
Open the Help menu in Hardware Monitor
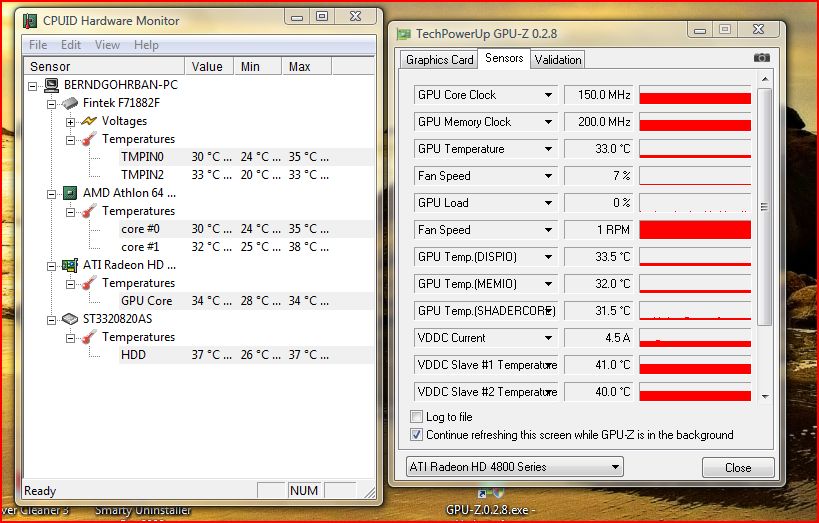pos(146,45)
